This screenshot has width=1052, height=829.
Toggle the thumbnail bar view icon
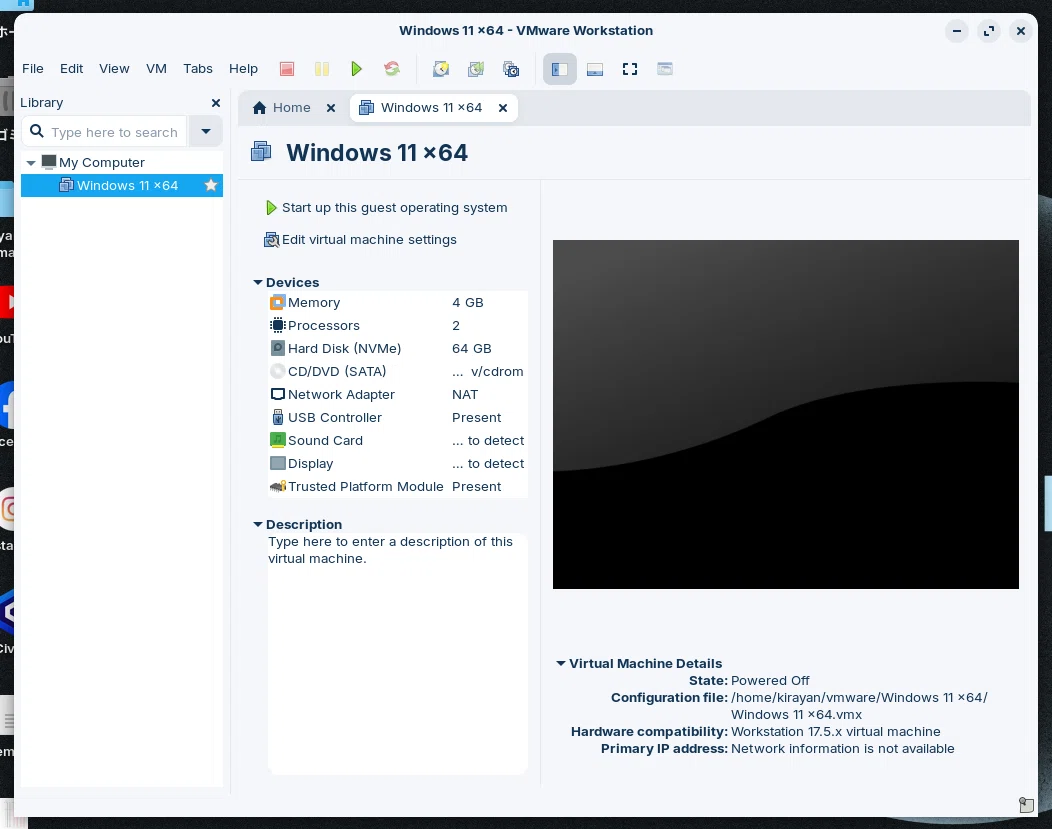click(x=594, y=69)
